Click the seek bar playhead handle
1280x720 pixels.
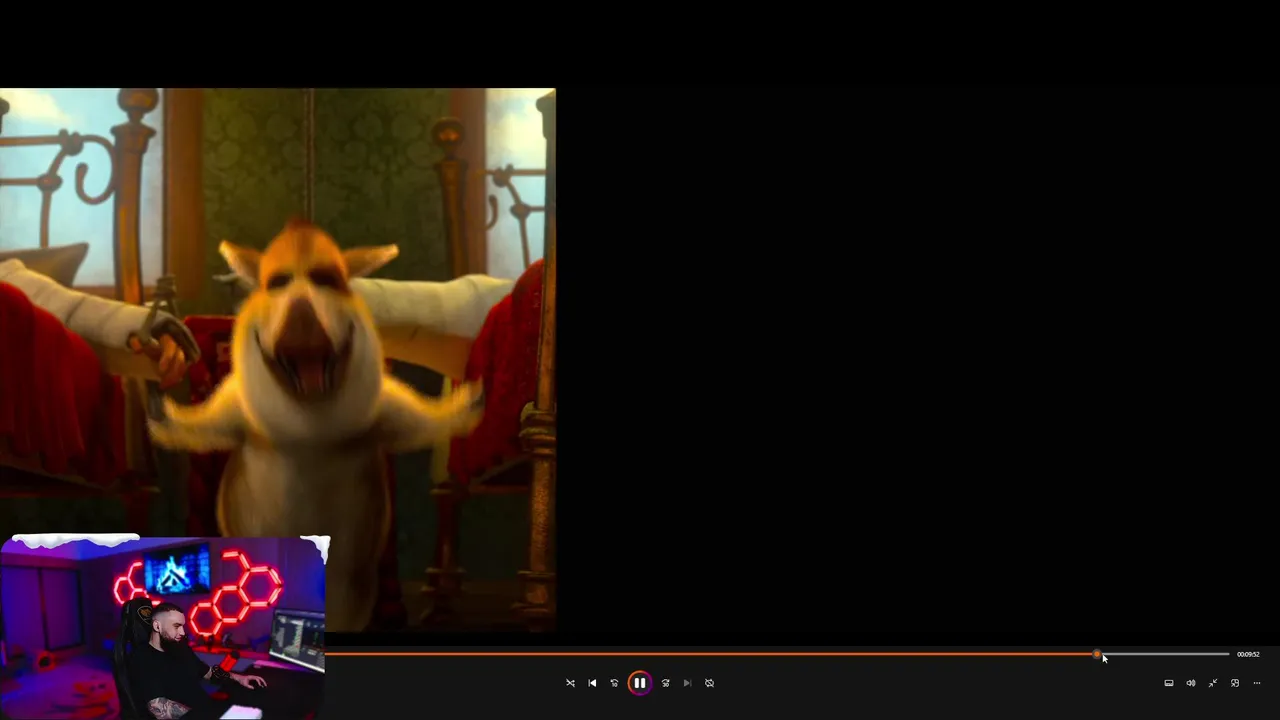coord(1097,654)
